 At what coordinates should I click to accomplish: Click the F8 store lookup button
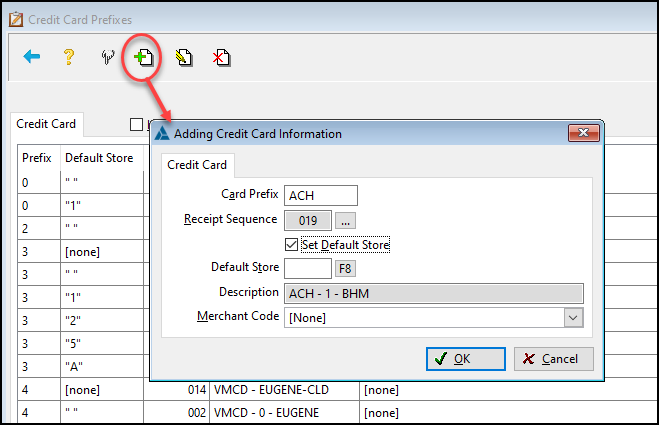tap(345, 268)
